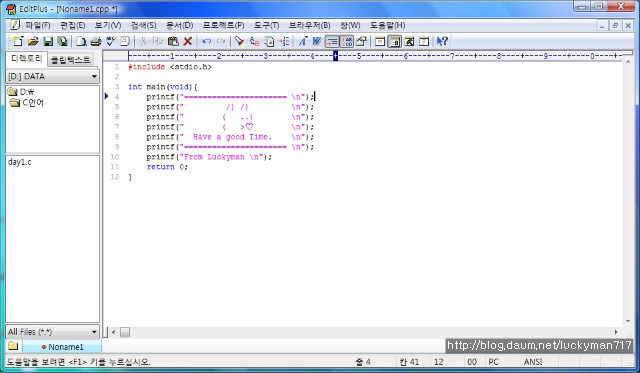This screenshot has width=640, height=373.
Task: Toggle the auto indent toolbar button
Action: [x=332, y=41]
